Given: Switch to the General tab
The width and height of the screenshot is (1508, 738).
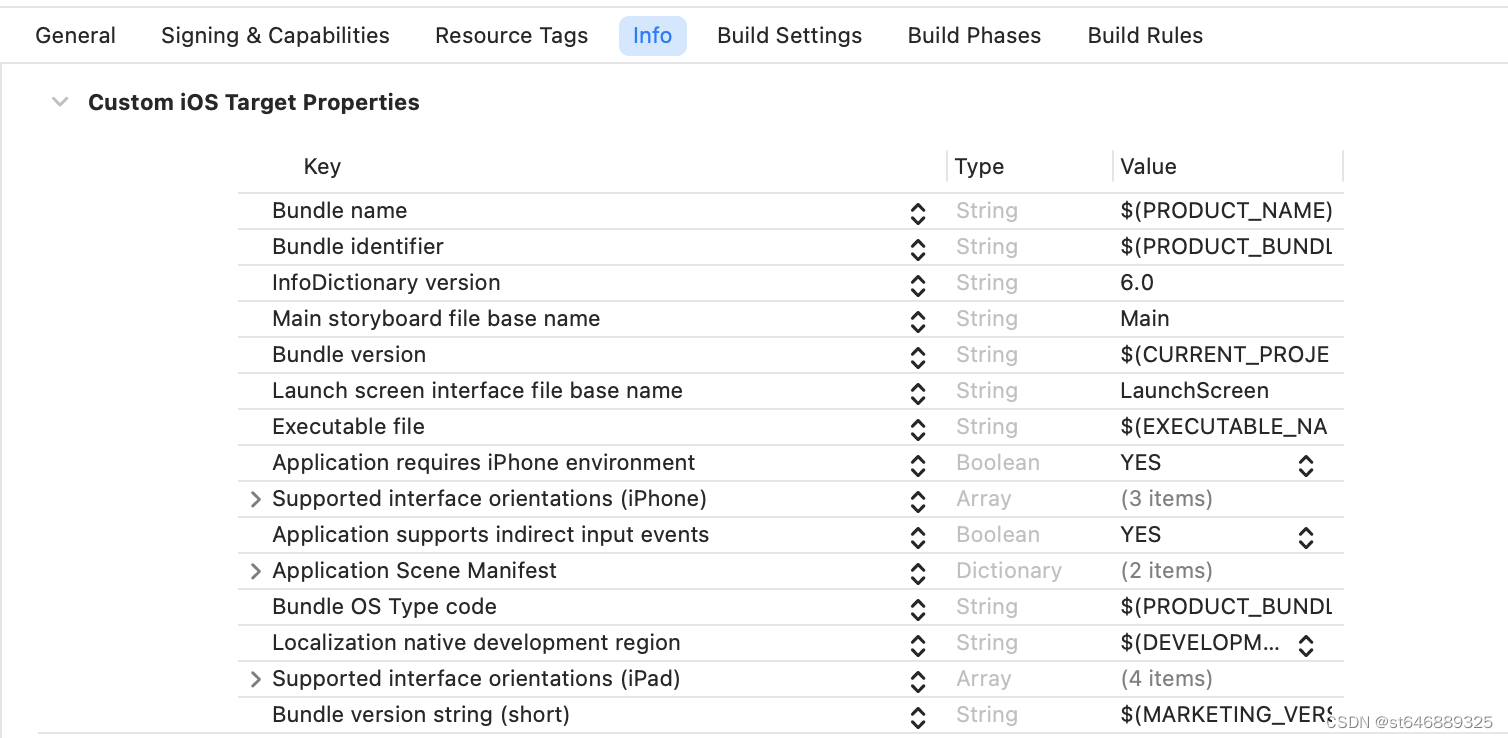Looking at the screenshot, I should (x=75, y=36).
